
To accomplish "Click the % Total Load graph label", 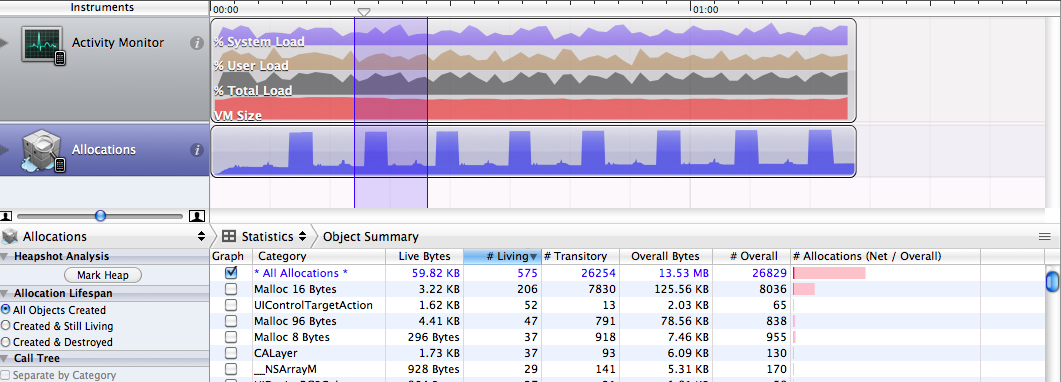I will pos(254,91).
